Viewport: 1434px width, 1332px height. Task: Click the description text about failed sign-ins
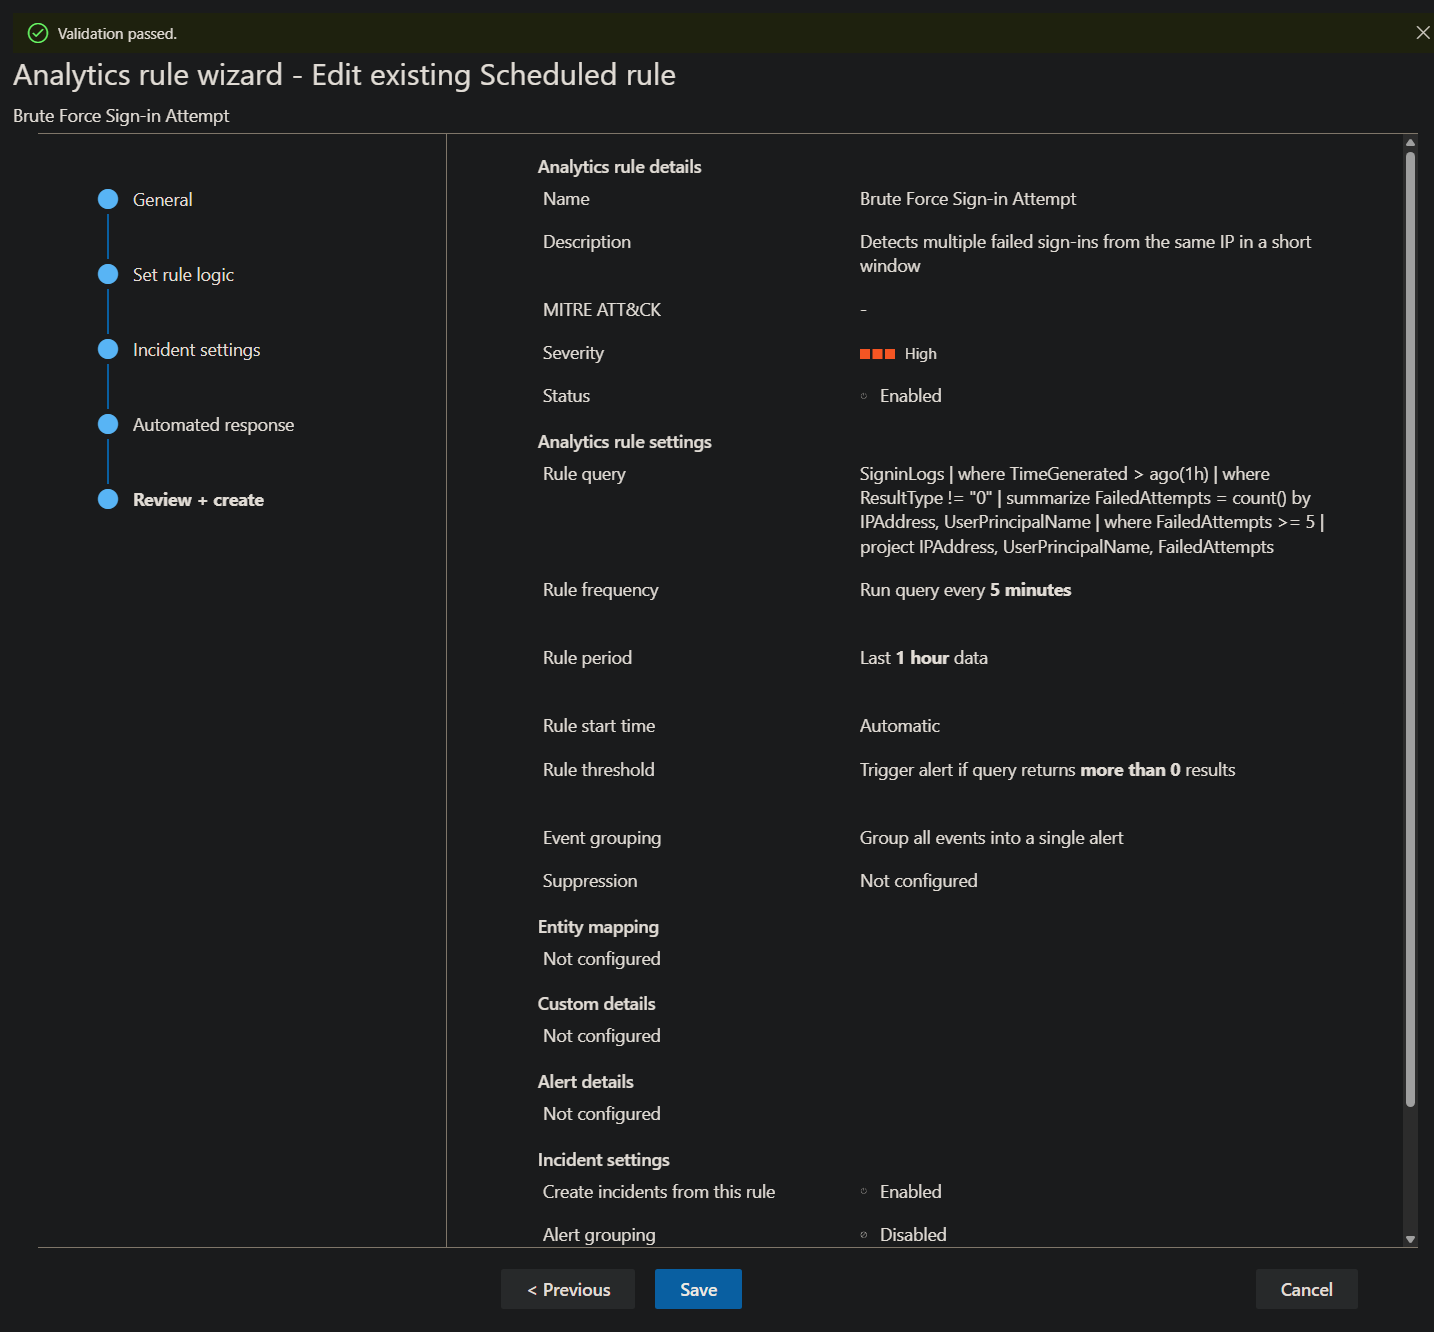coord(1085,253)
